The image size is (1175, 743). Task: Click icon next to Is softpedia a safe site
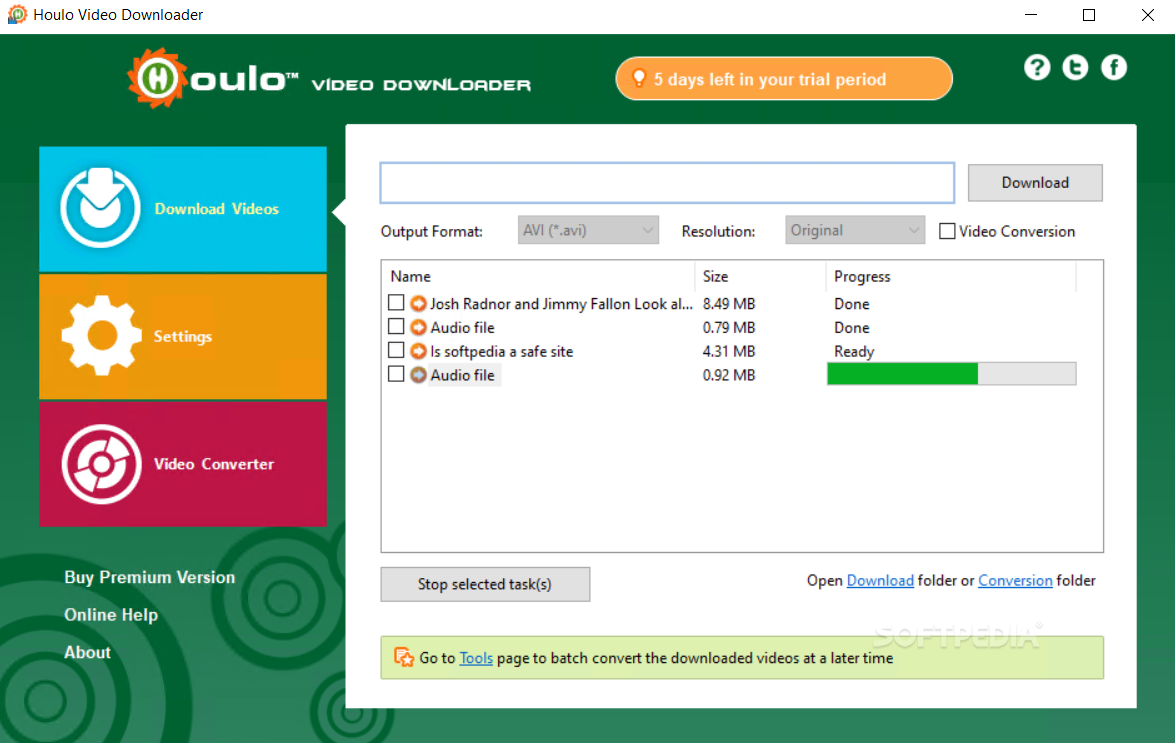point(418,351)
